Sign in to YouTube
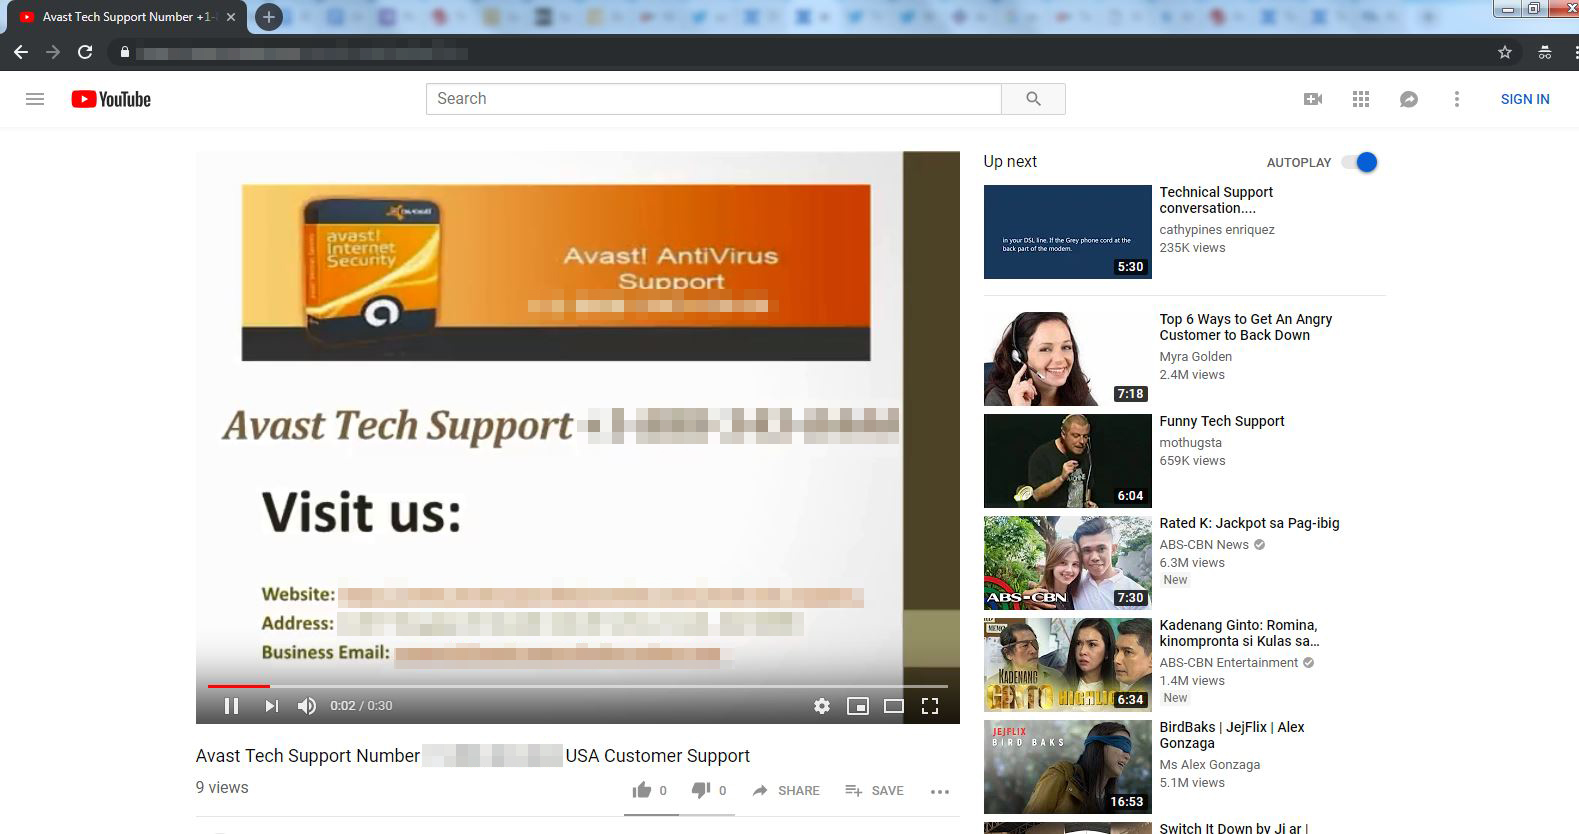This screenshot has width=1579, height=834. (x=1525, y=99)
